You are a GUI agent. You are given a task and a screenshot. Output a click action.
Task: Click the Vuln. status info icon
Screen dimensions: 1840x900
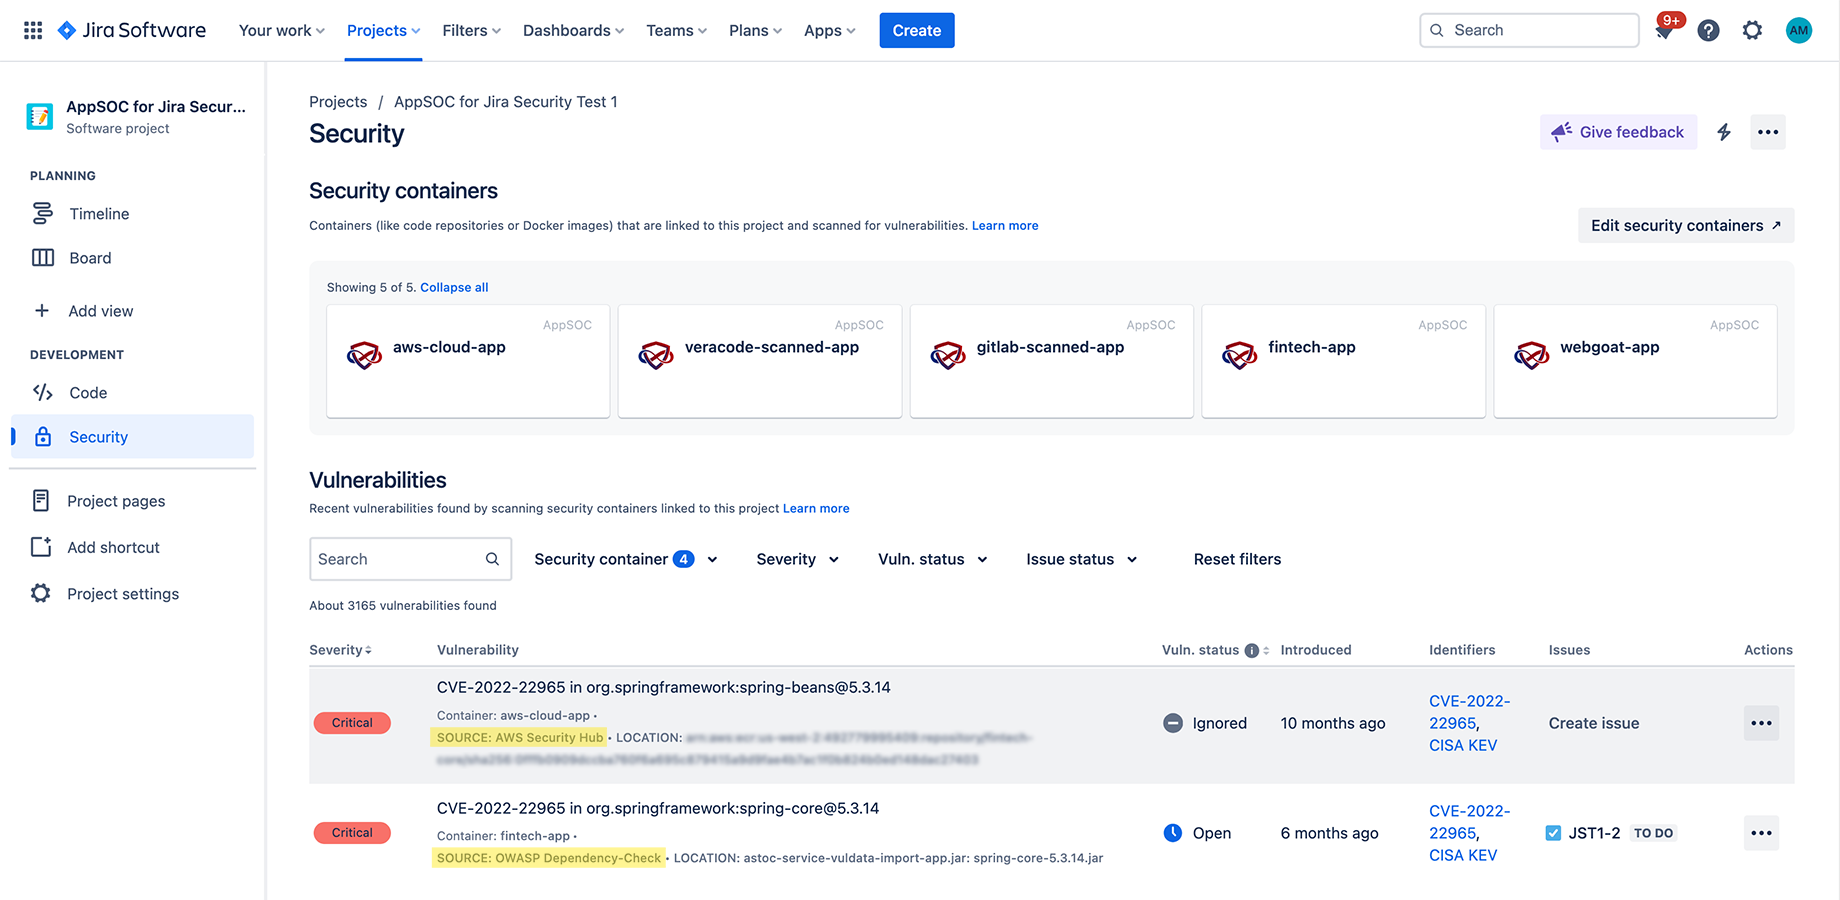[x=1251, y=650]
